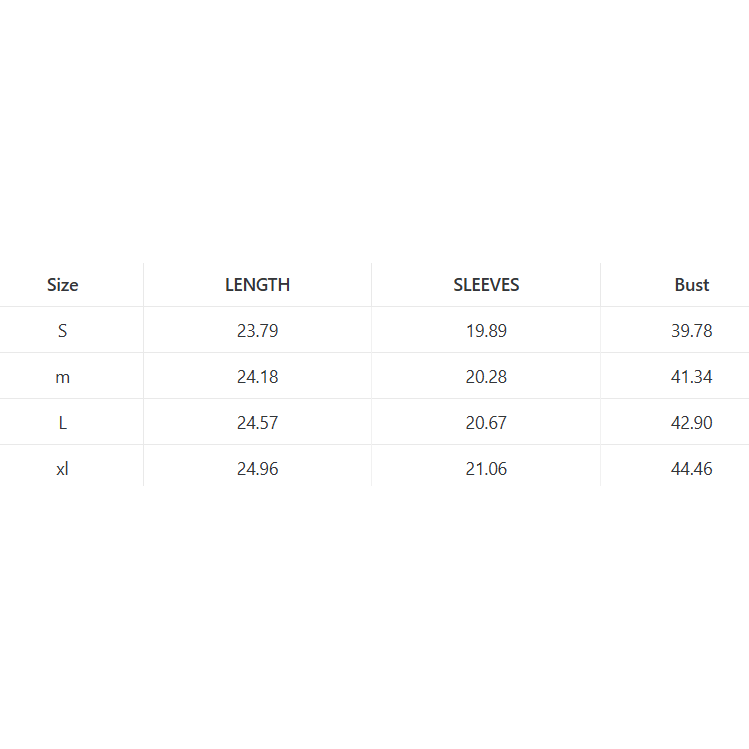Click length value 23.79
The height and width of the screenshot is (749, 749).
click(257, 331)
